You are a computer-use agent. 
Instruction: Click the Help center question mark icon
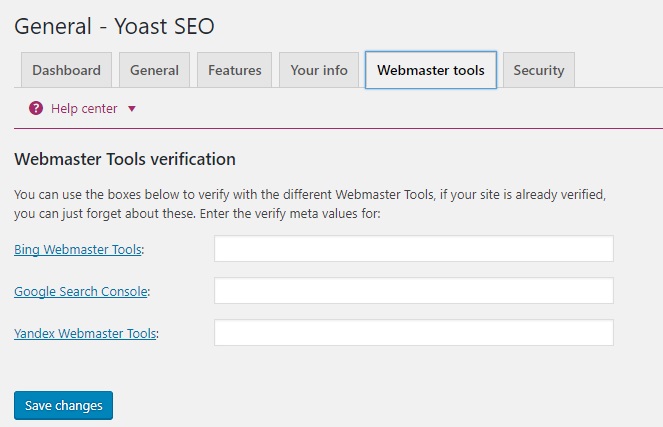(x=36, y=108)
